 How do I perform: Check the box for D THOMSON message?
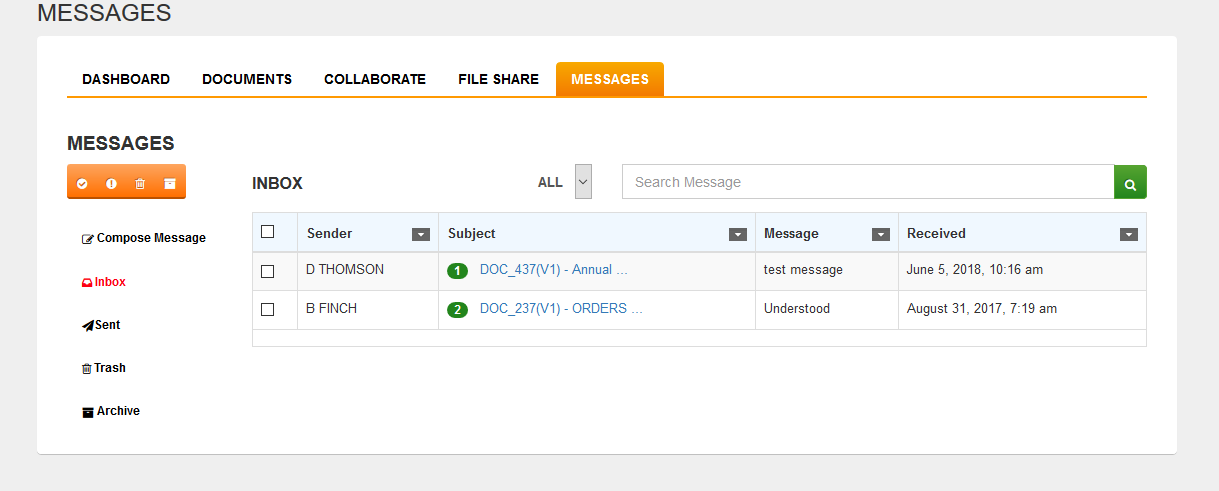[267, 271]
